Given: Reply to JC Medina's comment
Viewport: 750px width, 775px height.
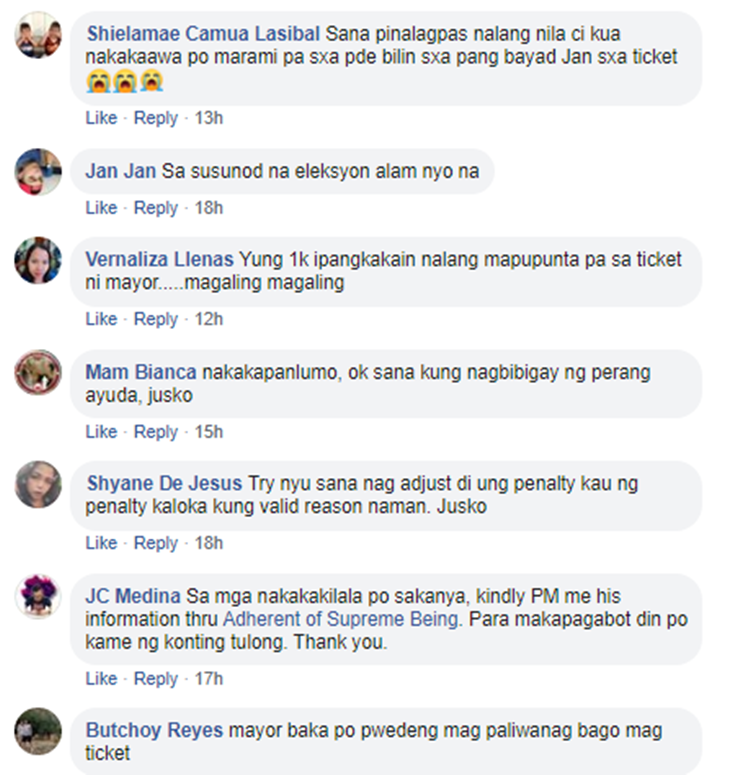Looking at the screenshot, I should click(x=156, y=679).
